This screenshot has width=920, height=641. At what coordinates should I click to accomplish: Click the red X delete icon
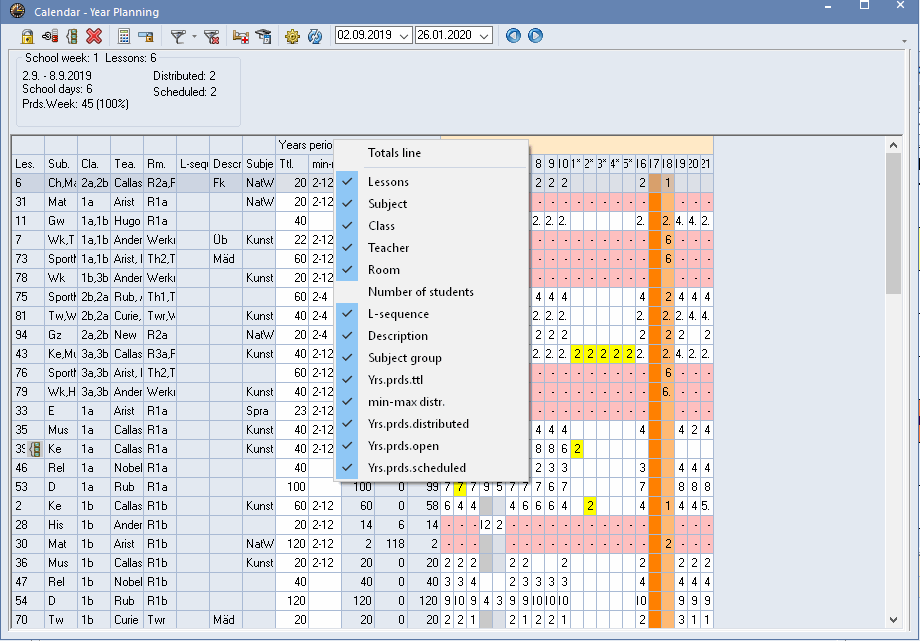tap(94, 36)
